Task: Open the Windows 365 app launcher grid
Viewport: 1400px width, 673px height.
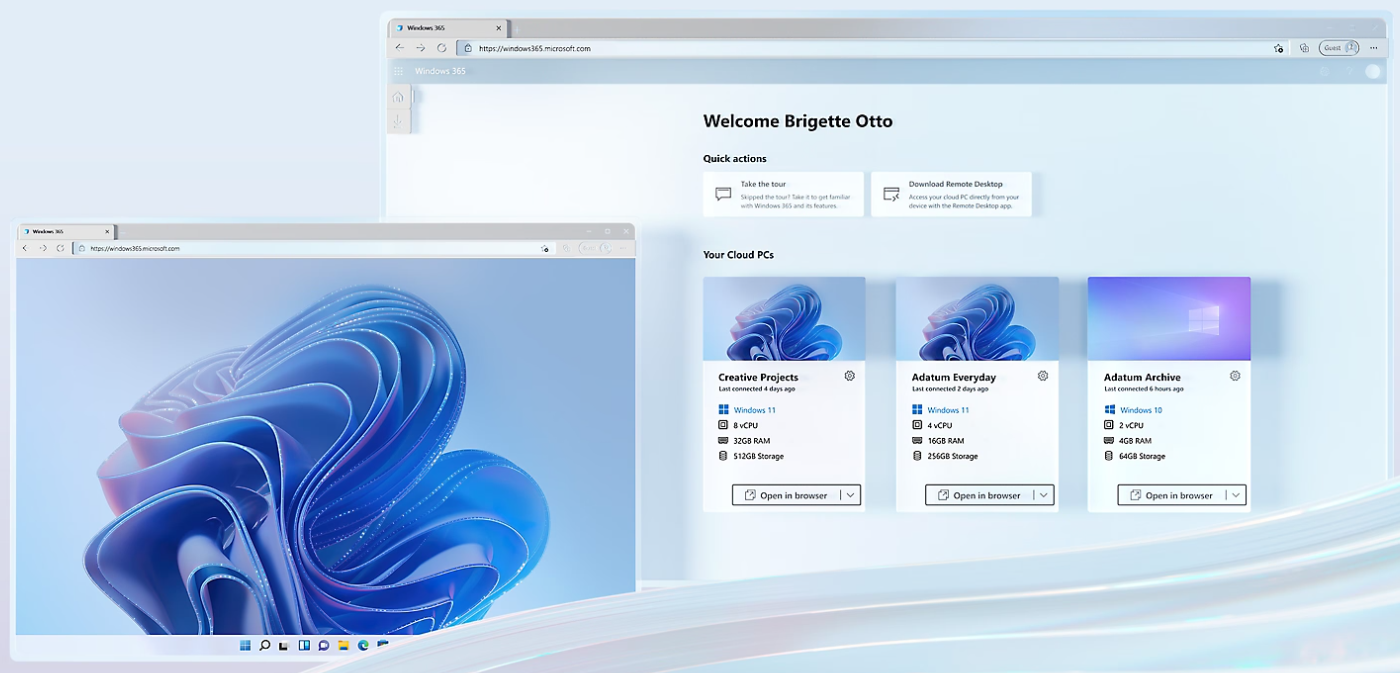Action: [x=398, y=71]
